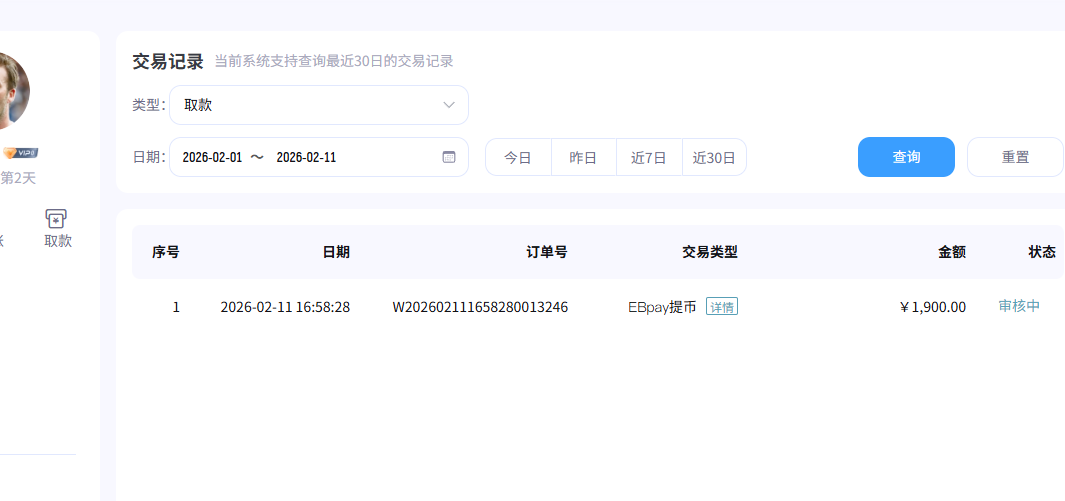The image size is (1065, 501).
Task: Select the end date 2026-02-11
Action: coord(306,157)
